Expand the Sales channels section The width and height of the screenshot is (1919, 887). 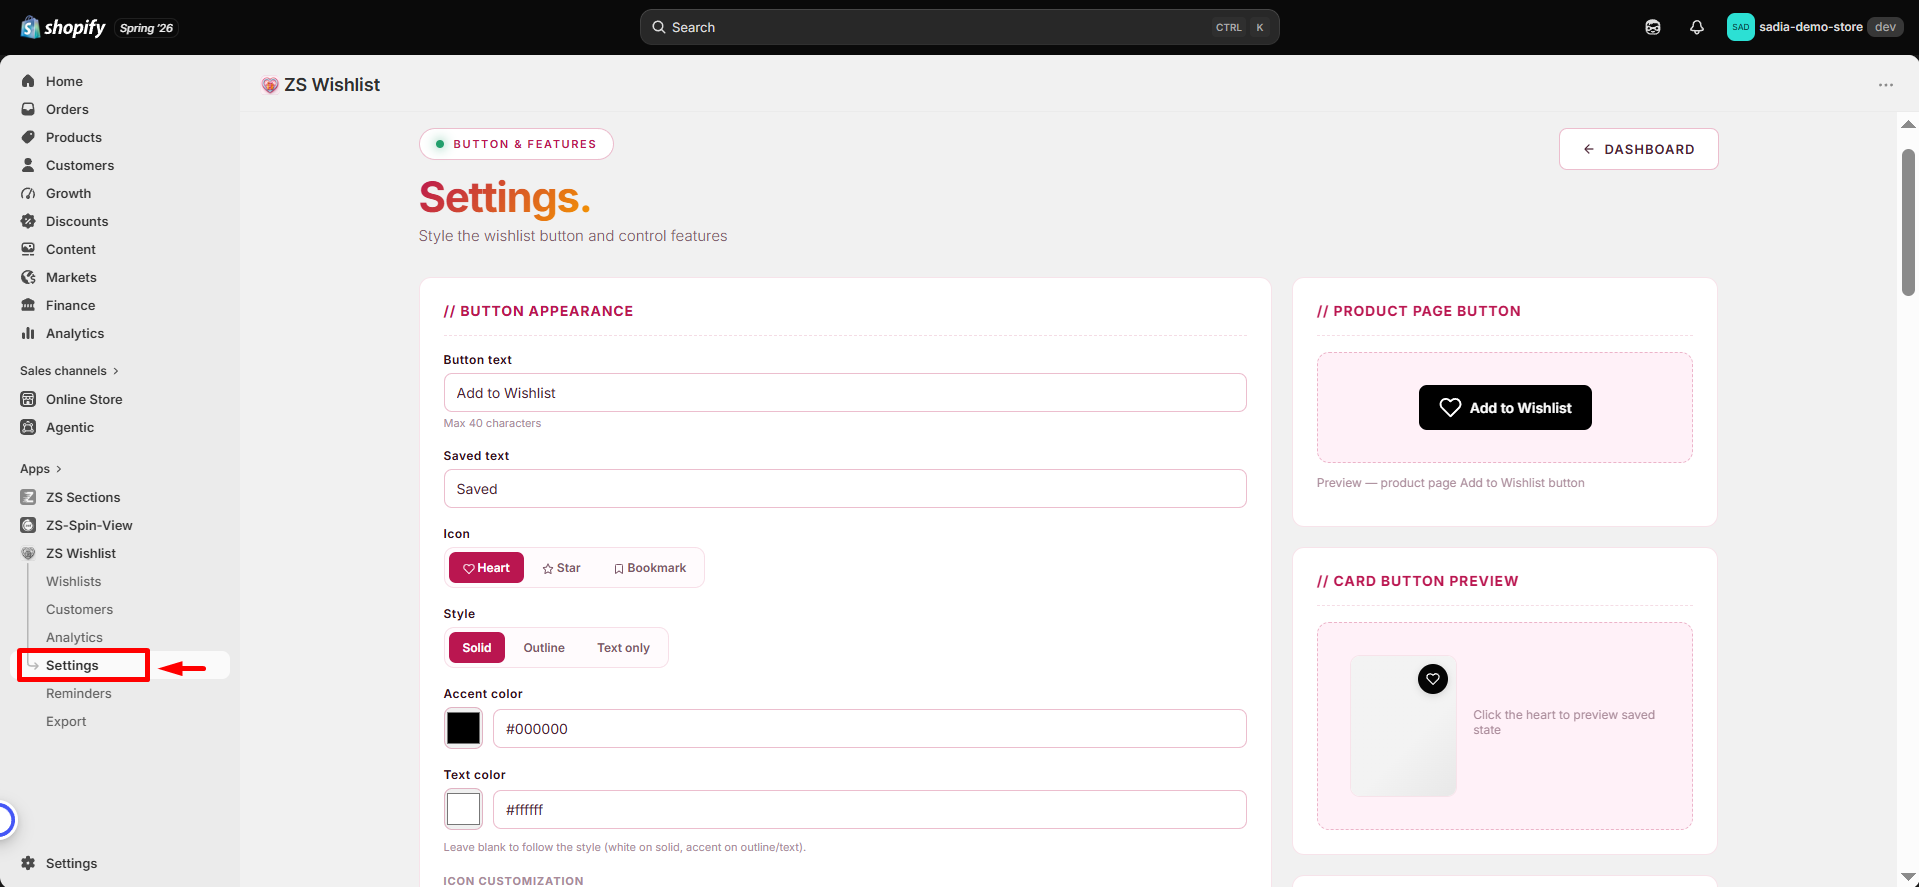[69, 371]
